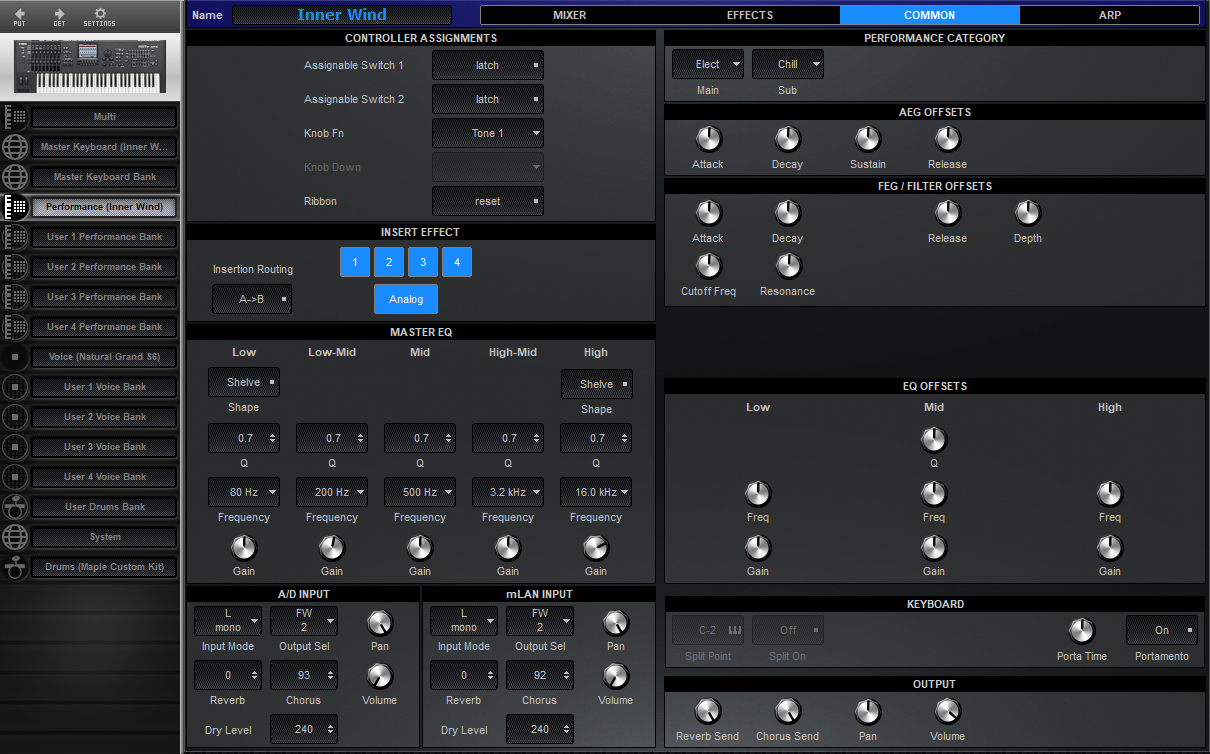The image size is (1210, 754).
Task: Open the Main performance category Elect dropdown
Action: pos(707,63)
